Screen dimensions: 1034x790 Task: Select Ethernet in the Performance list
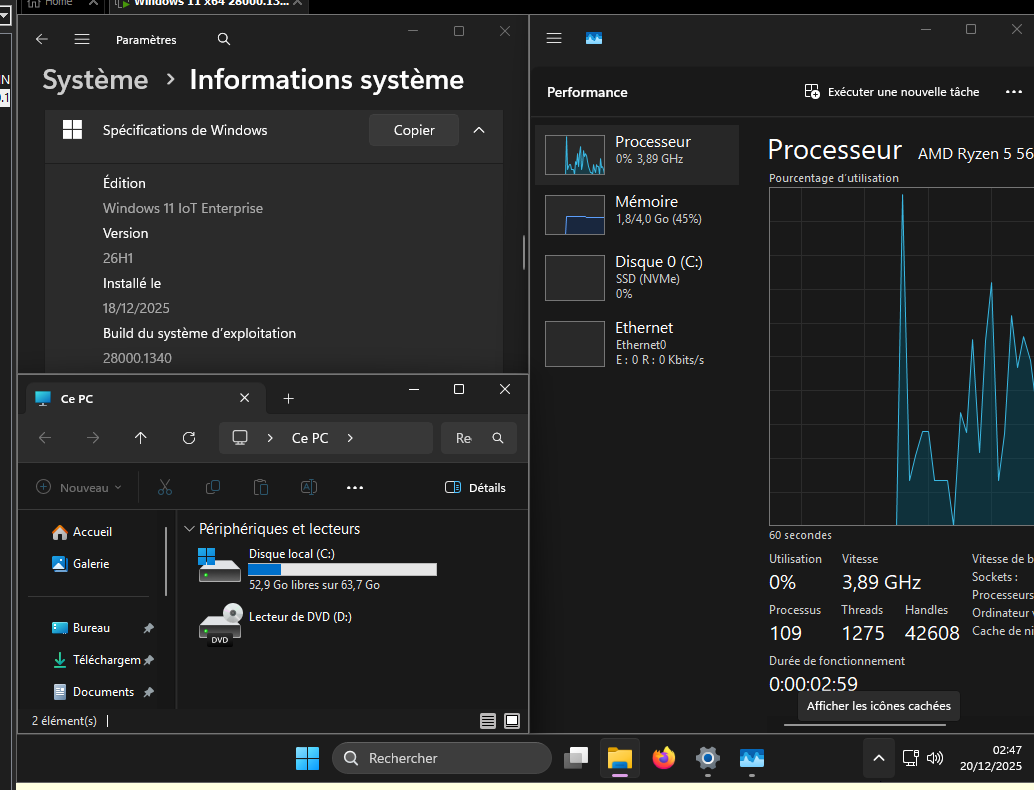(637, 343)
